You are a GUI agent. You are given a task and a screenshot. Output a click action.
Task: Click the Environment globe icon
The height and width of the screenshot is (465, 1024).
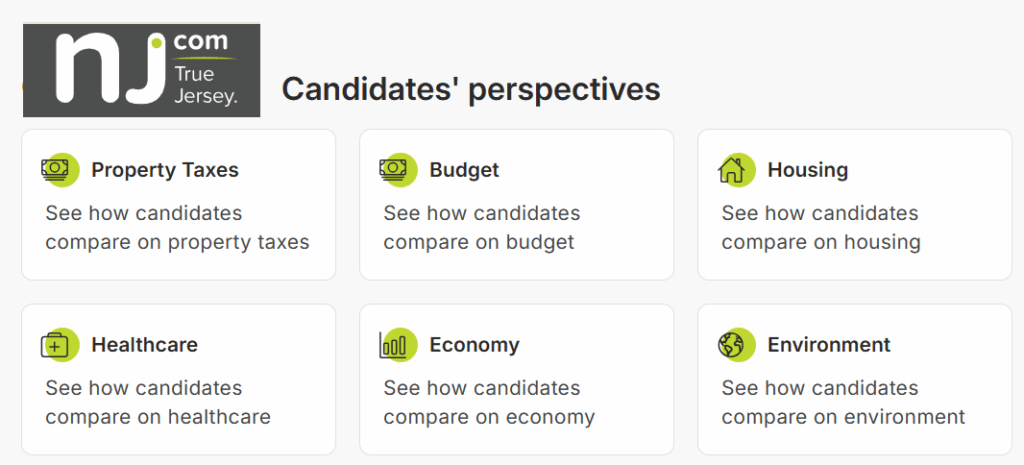[736, 345]
